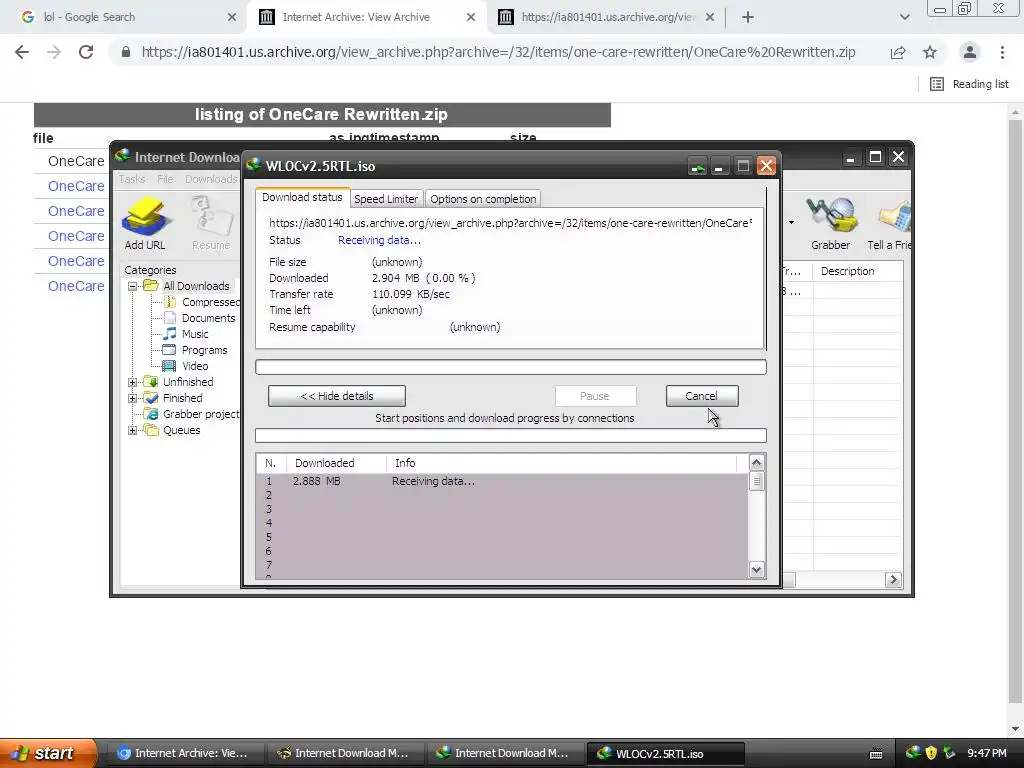
Task: Click the address bar URL
Action: click(498, 52)
